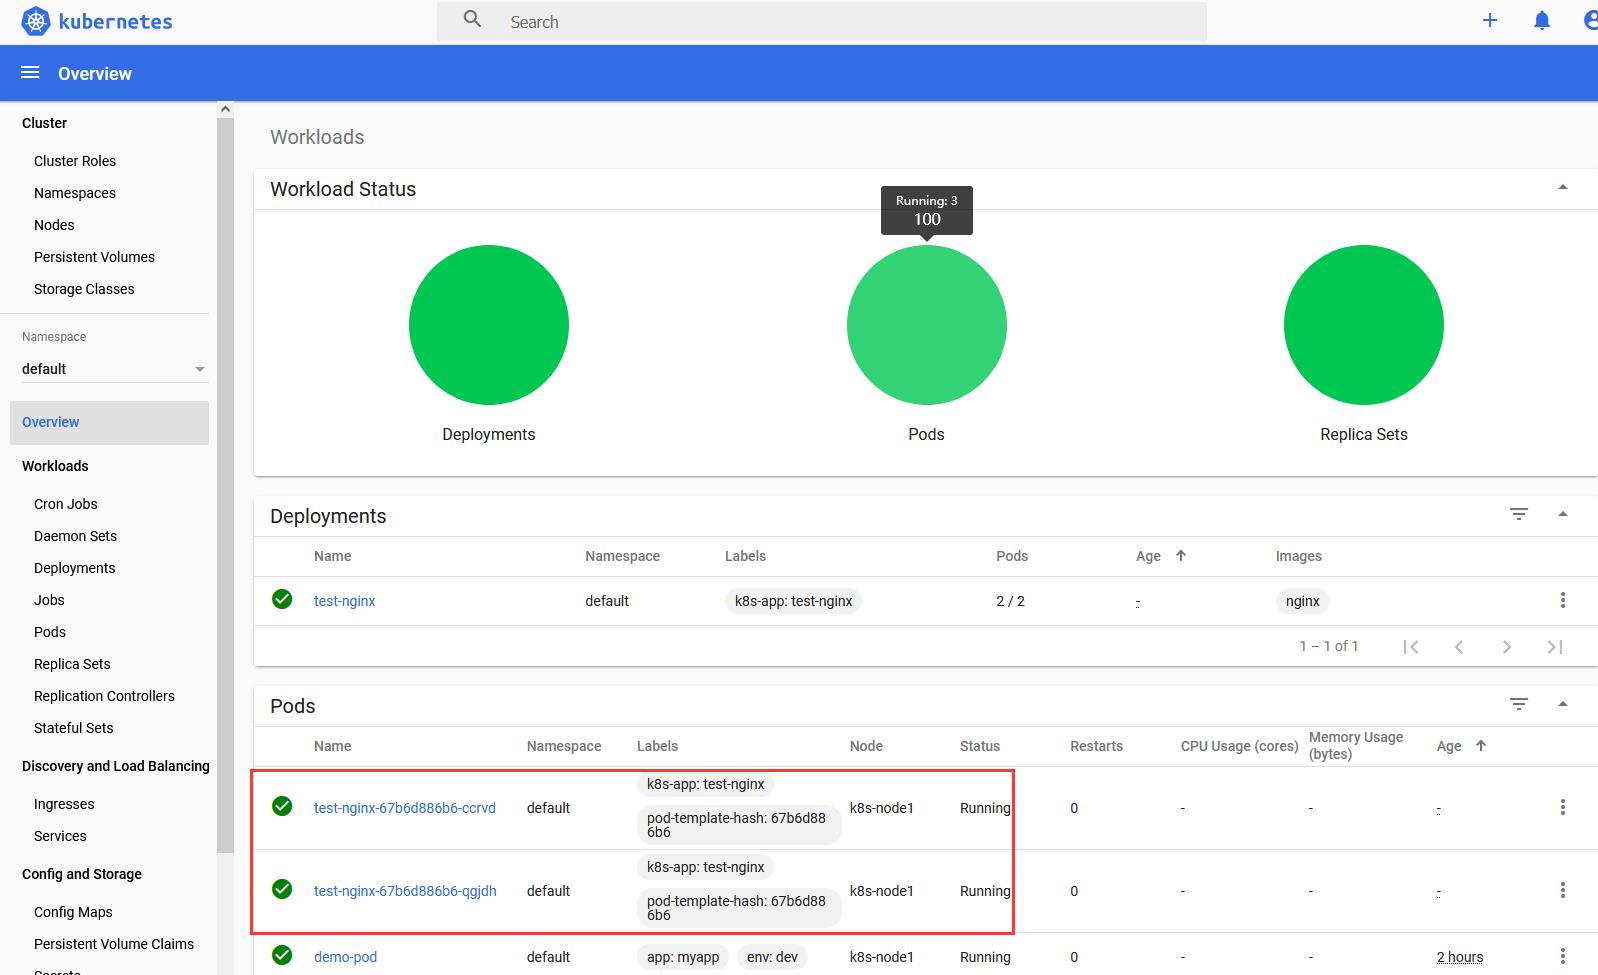Open Storage Classes in sidebar
The height and width of the screenshot is (975, 1598).
click(x=84, y=289)
